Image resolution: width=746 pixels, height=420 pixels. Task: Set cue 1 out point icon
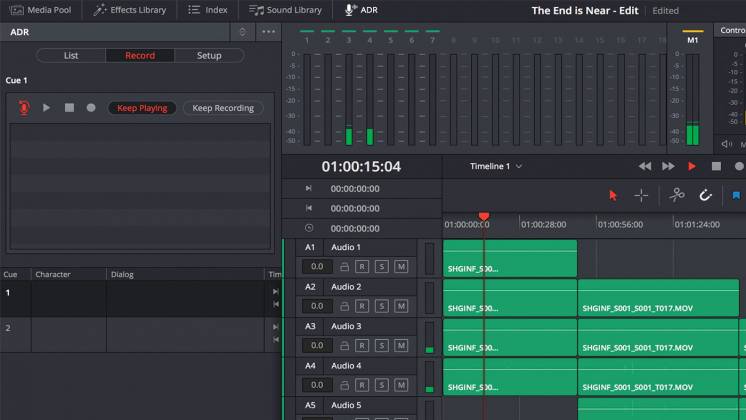coord(275,304)
